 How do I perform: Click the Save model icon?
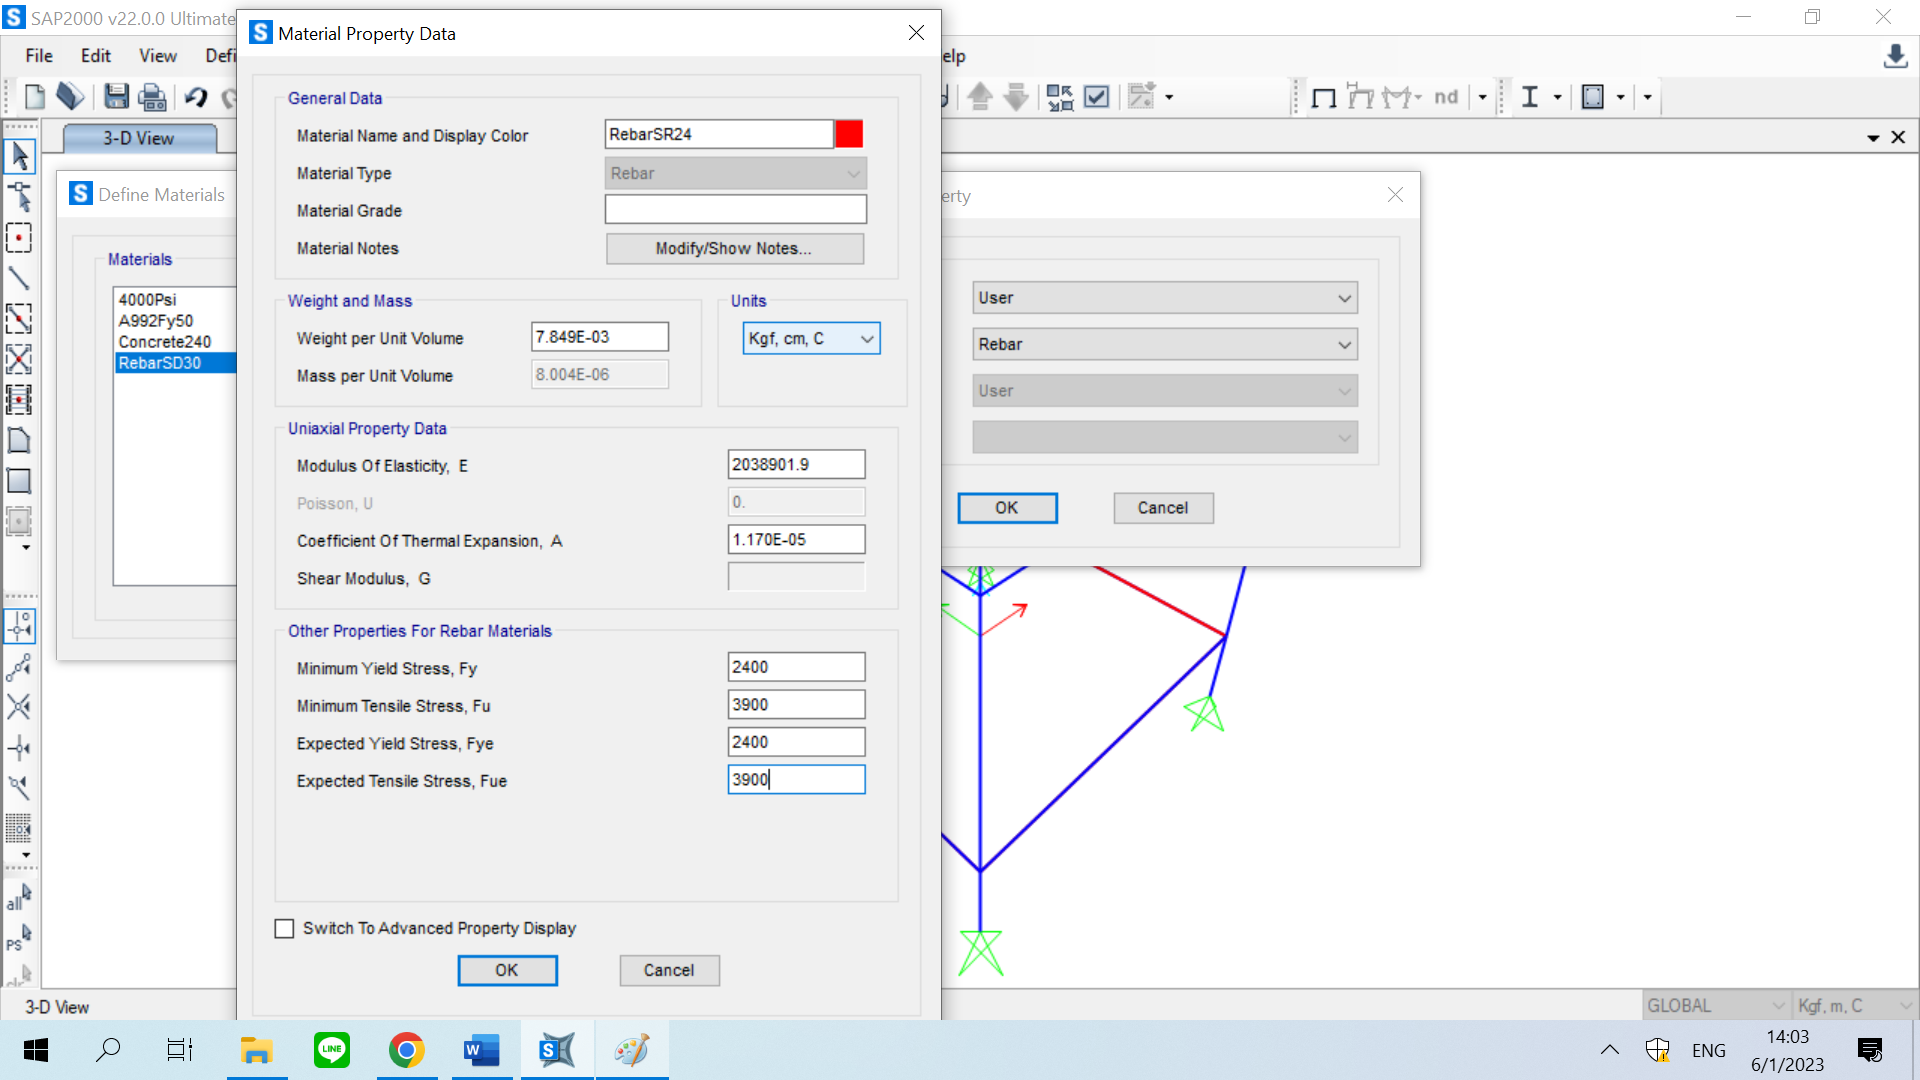point(116,97)
